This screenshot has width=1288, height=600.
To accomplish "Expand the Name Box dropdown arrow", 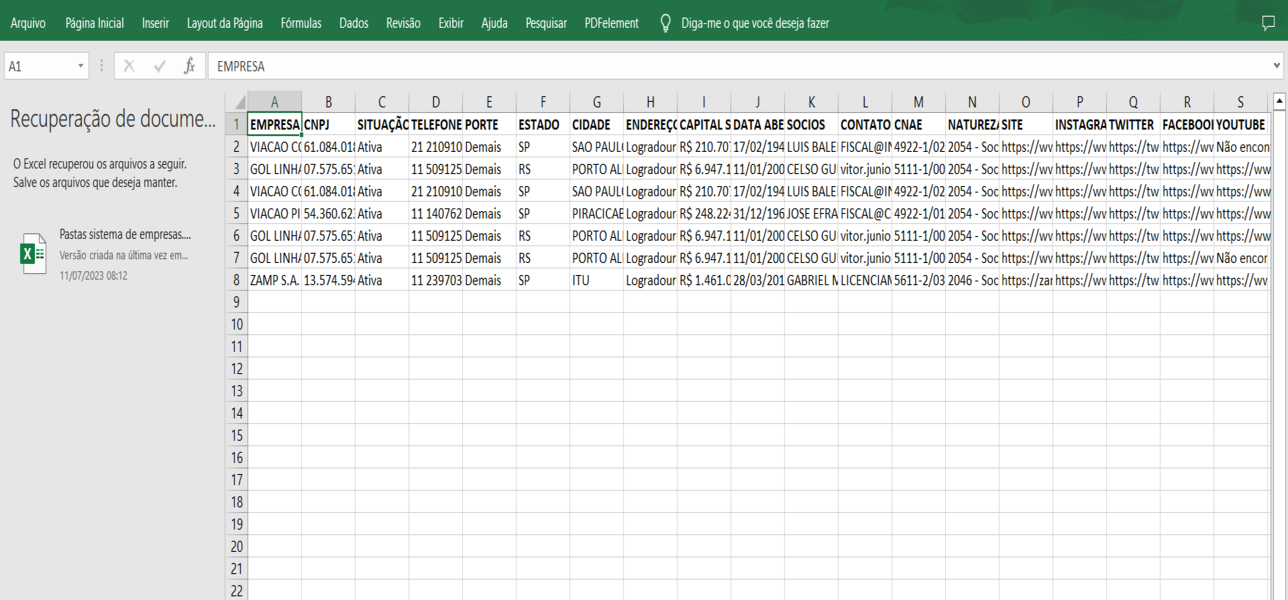I will click(x=81, y=66).
